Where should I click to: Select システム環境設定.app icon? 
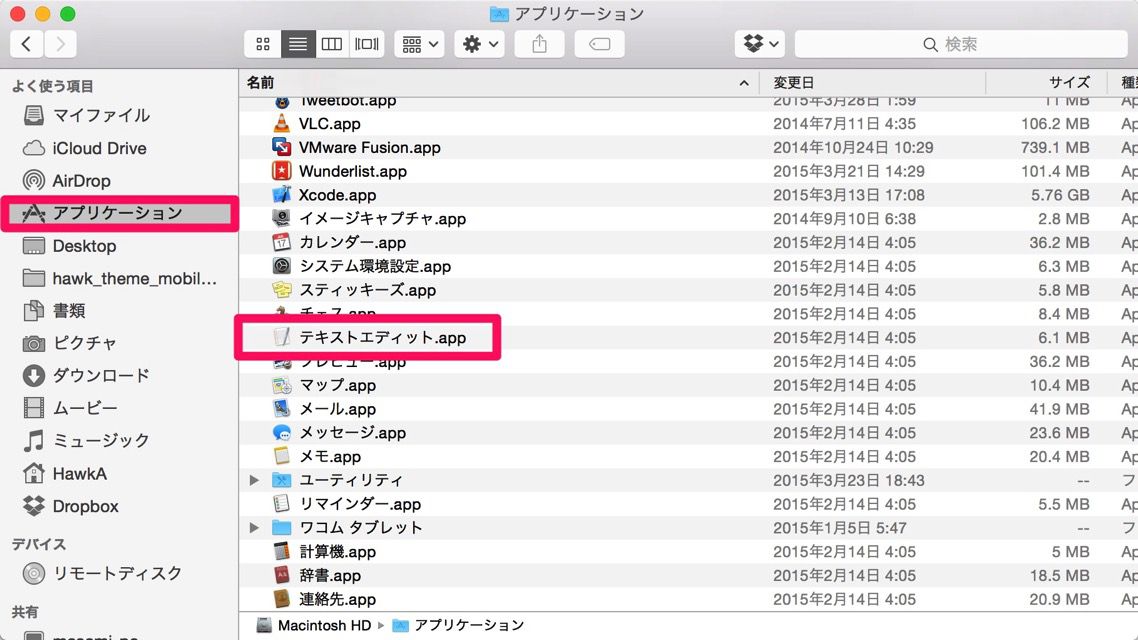(x=282, y=266)
